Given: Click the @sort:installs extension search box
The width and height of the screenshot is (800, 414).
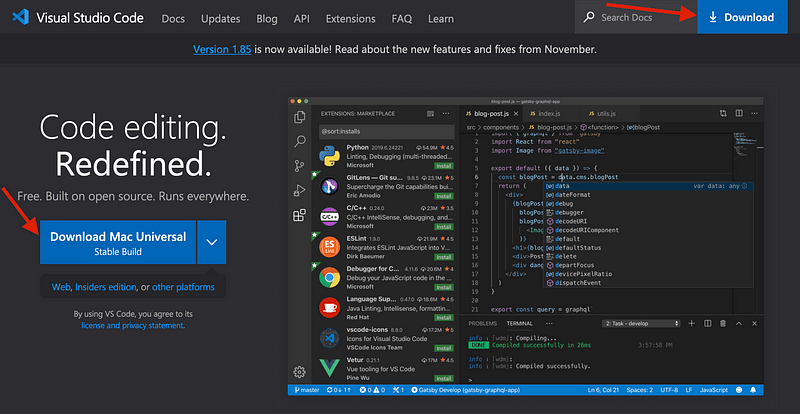Looking at the screenshot, I should (386, 131).
